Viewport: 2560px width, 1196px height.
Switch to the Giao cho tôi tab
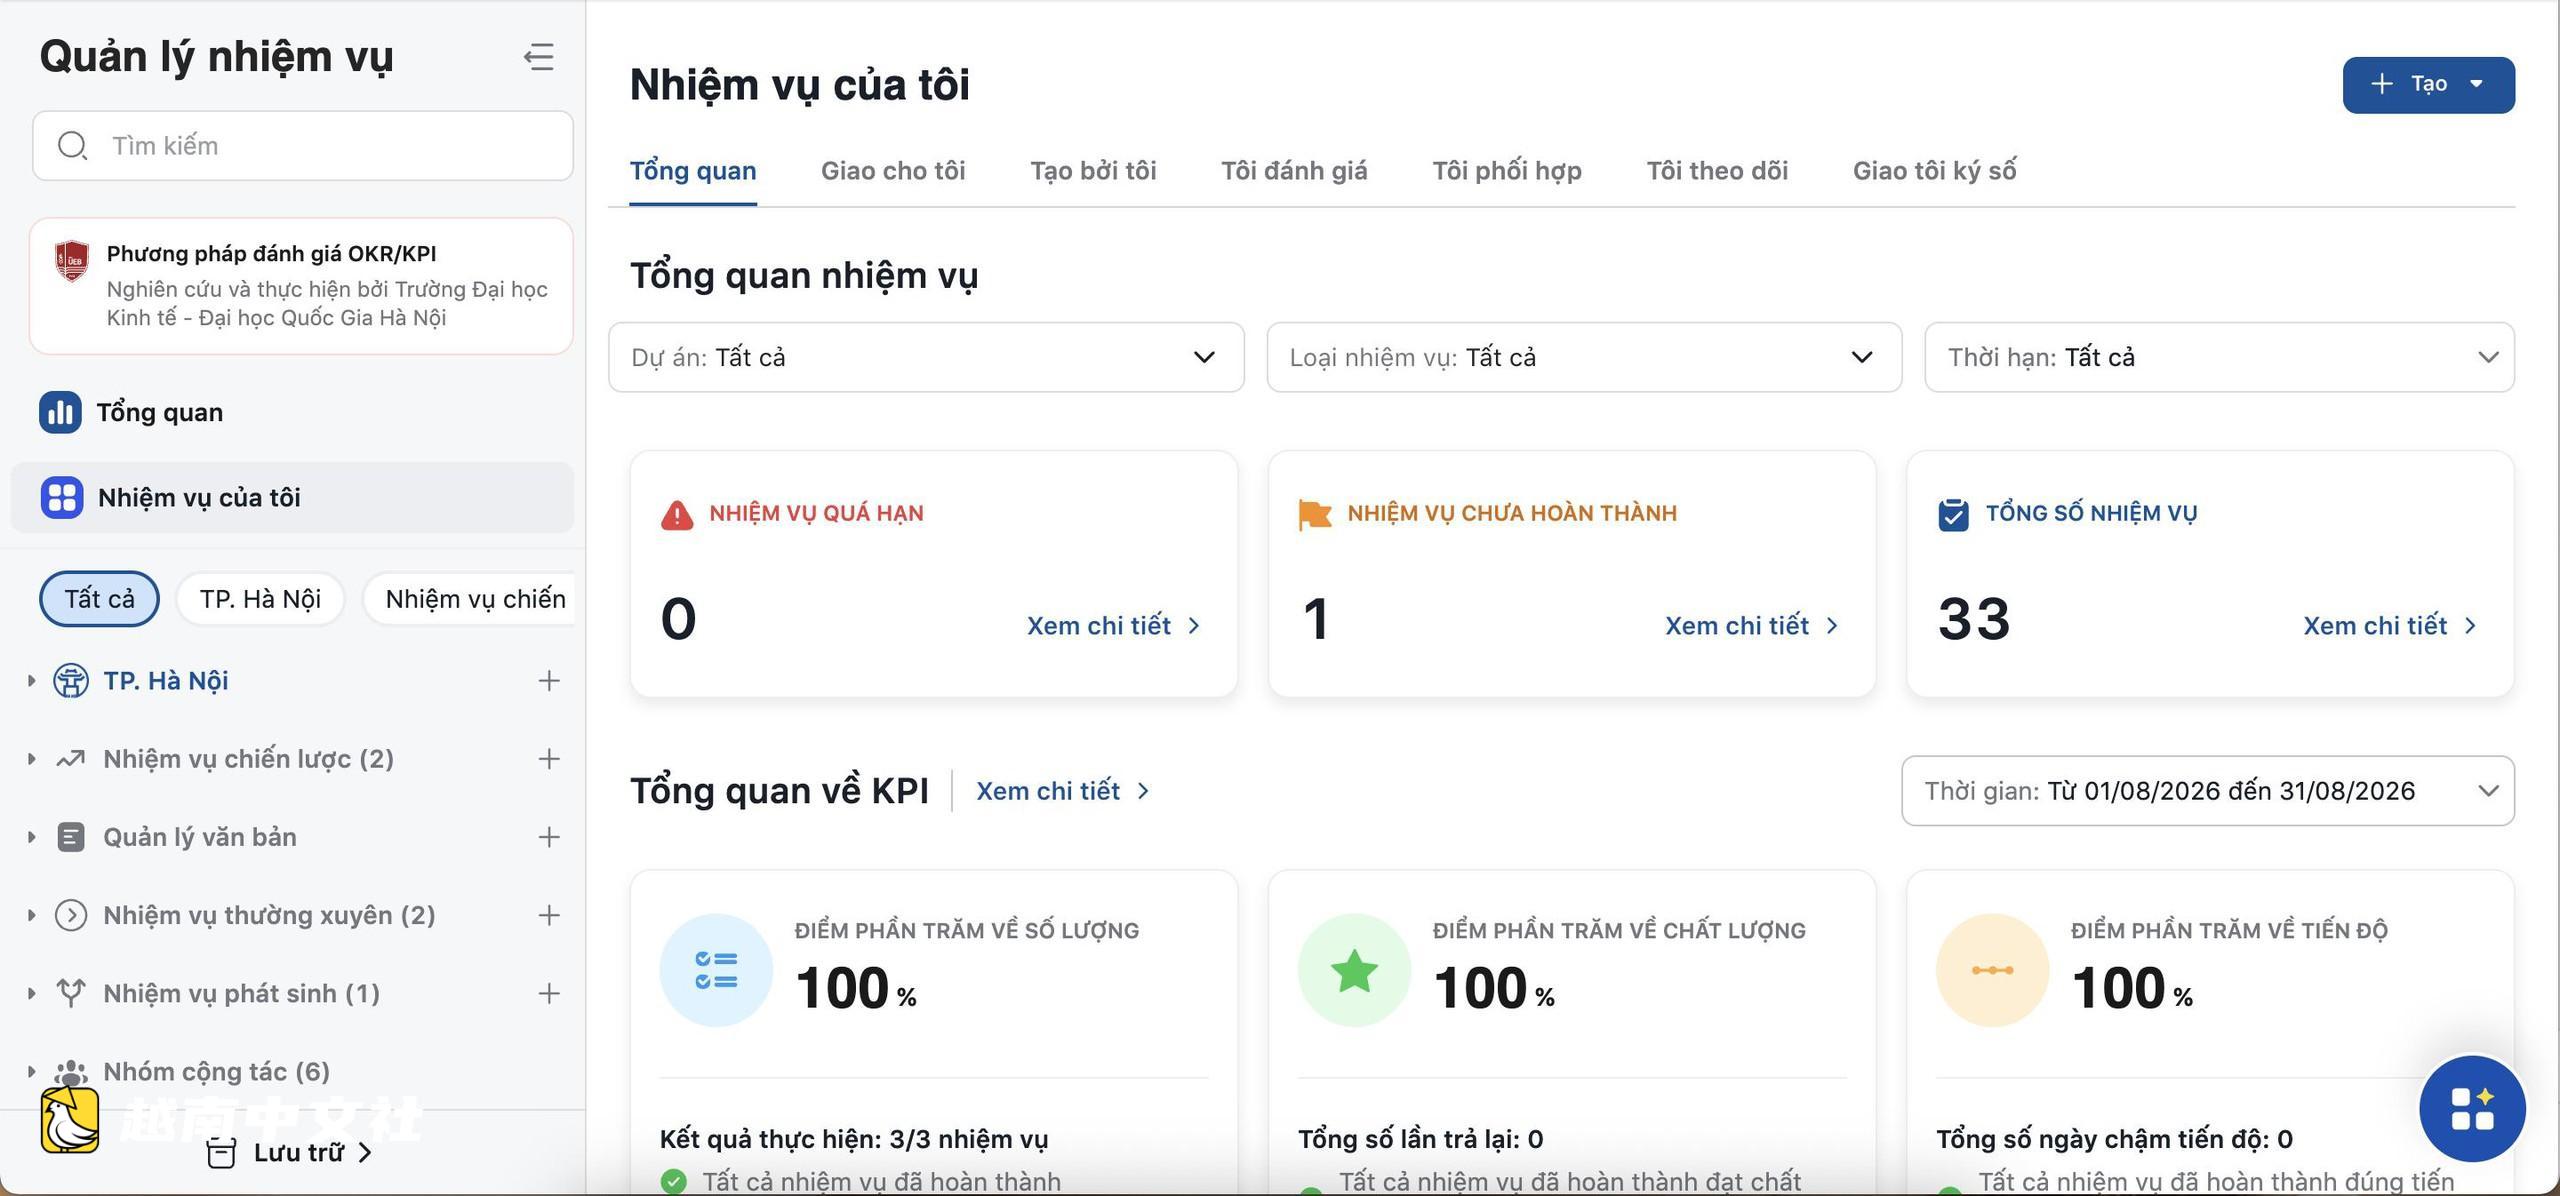(x=893, y=171)
